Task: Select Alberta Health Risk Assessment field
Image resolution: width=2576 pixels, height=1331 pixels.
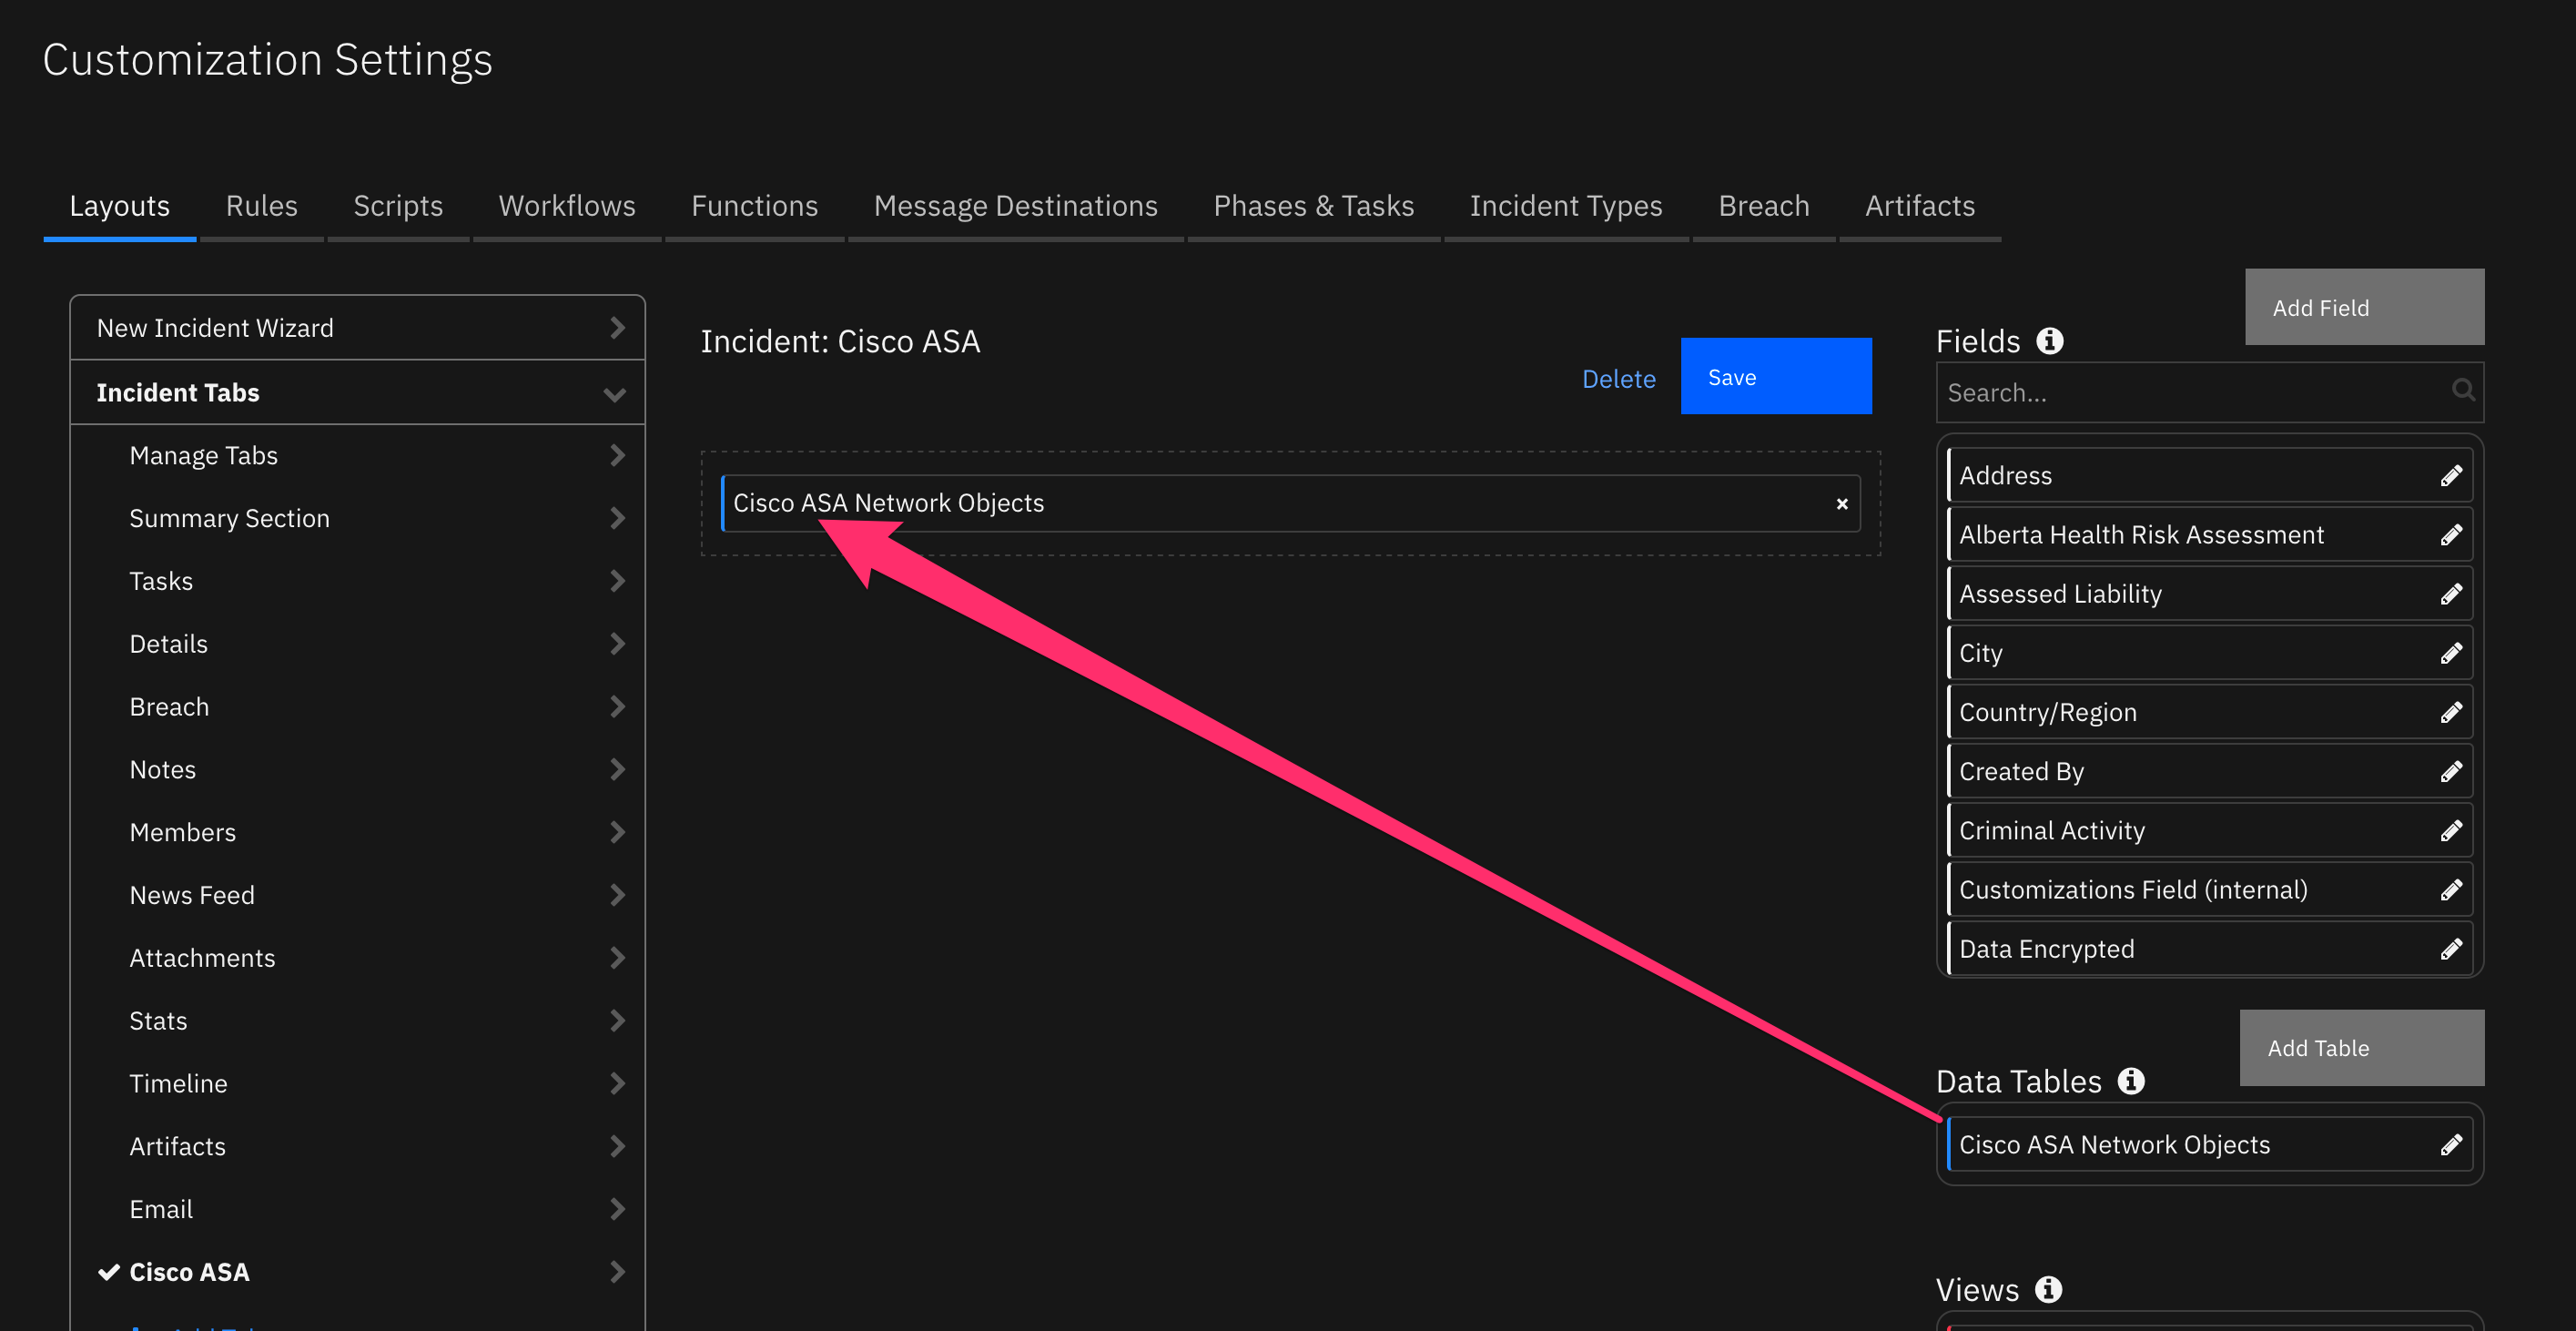Action: pyautogui.click(x=2209, y=535)
